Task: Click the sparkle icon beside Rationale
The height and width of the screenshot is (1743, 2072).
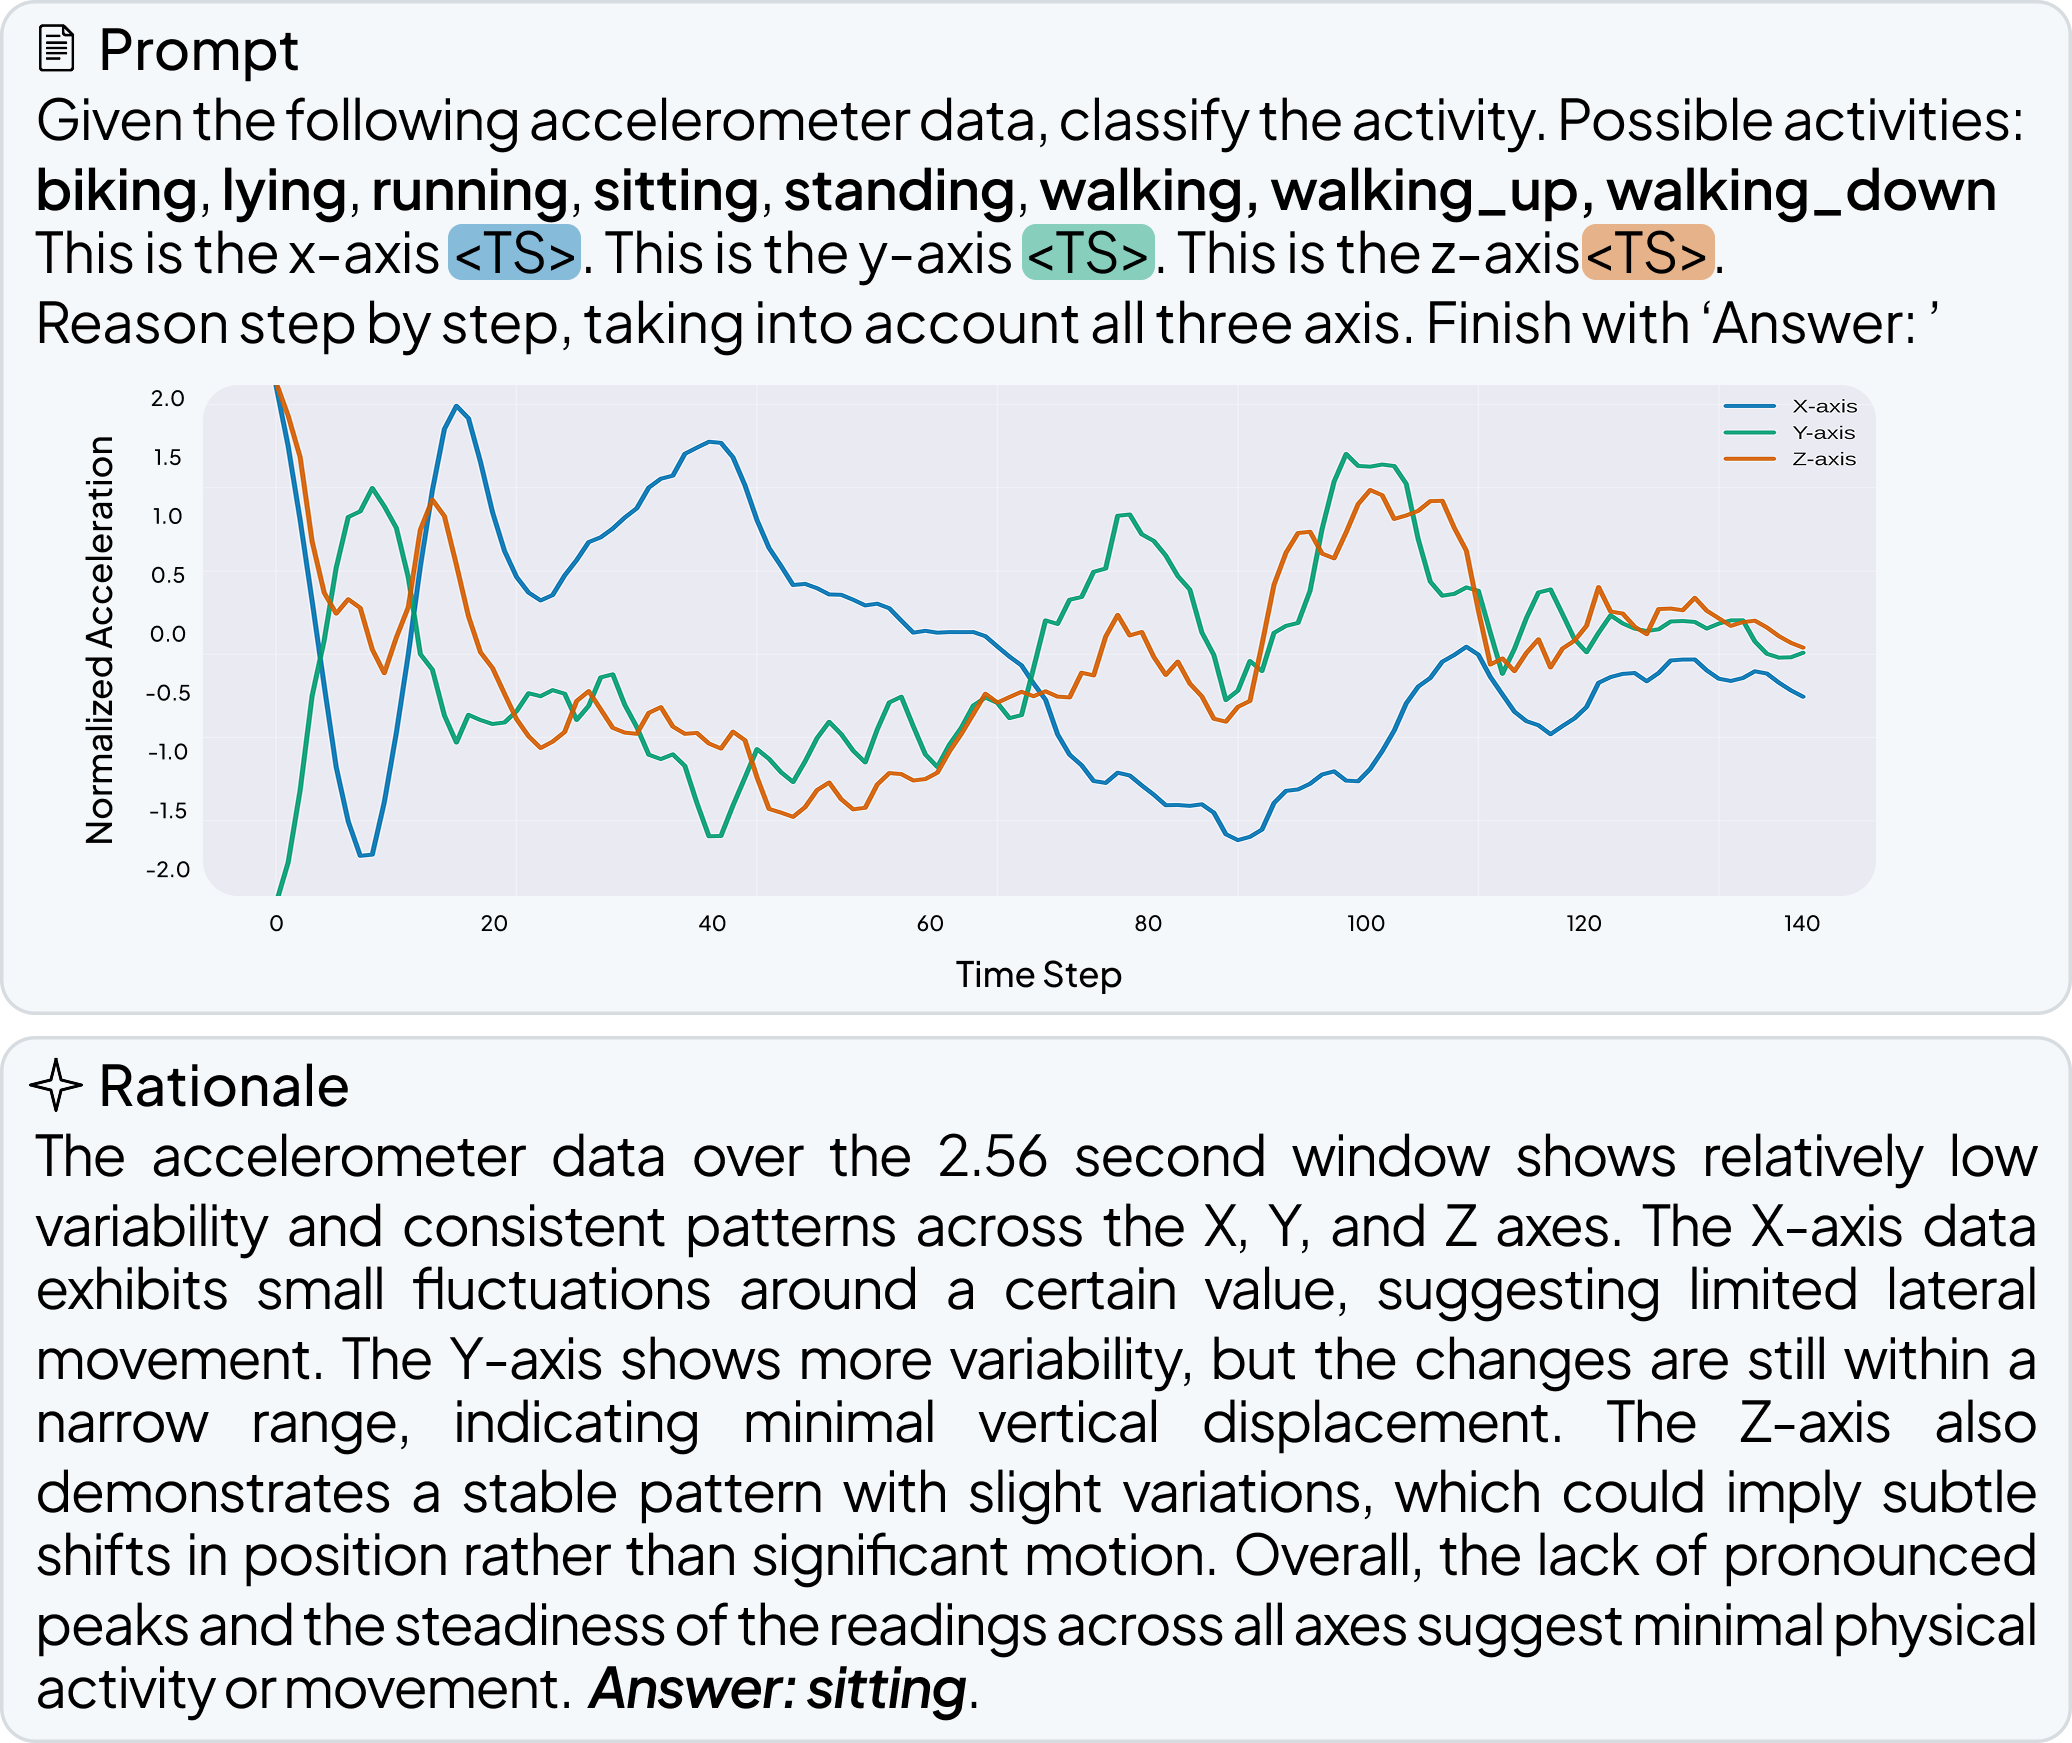Action: (56, 1085)
